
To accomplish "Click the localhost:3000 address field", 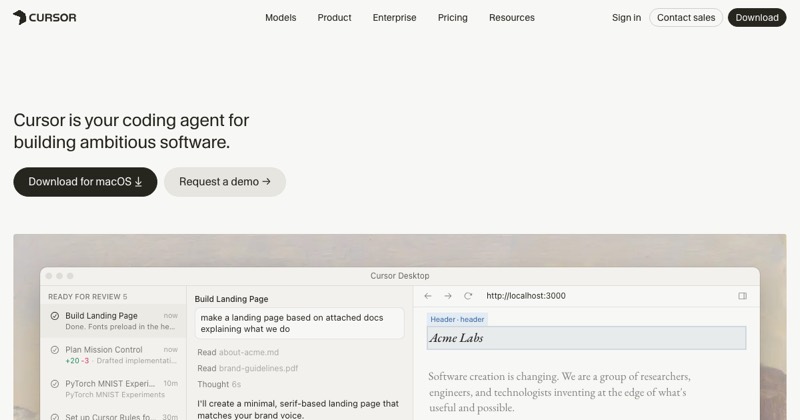I will pyautogui.click(x=526, y=296).
